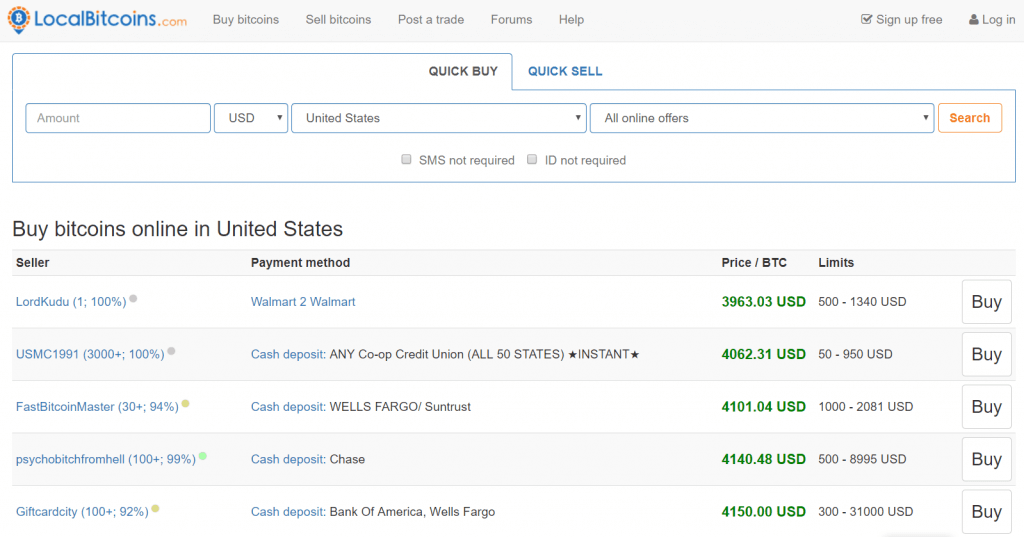The height and width of the screenshot is (537, 1024).
Task: Open Sell bitcoins menu item
Action: pyautogui.click(x=338, y=20)
